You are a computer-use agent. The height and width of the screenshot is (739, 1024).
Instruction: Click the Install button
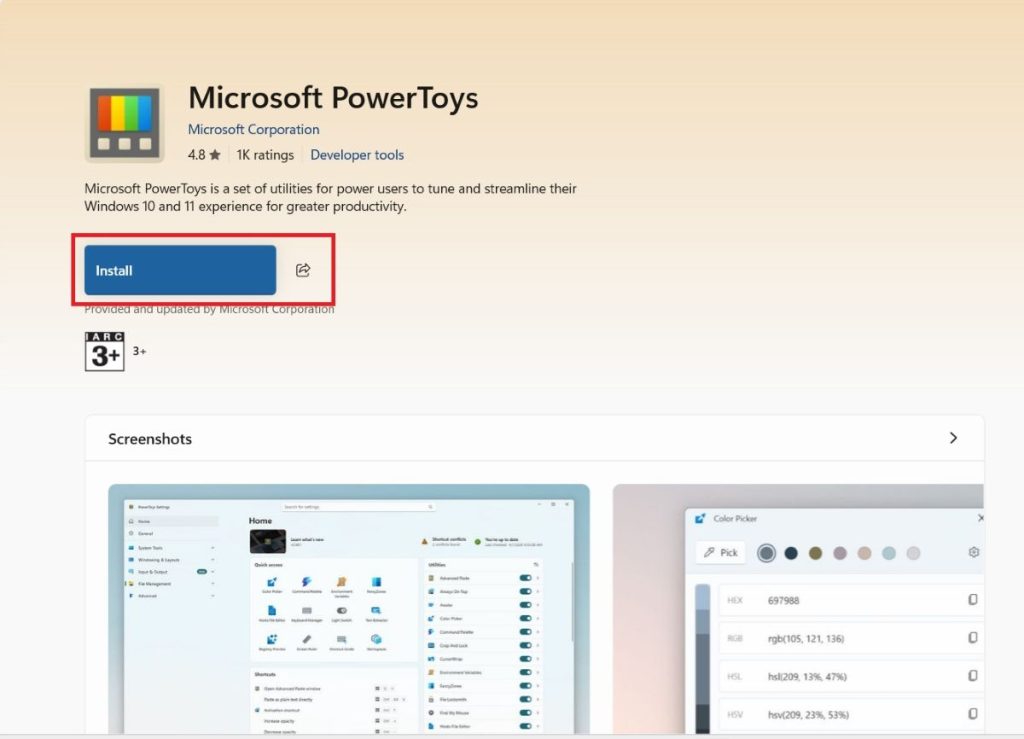[180, 270]
